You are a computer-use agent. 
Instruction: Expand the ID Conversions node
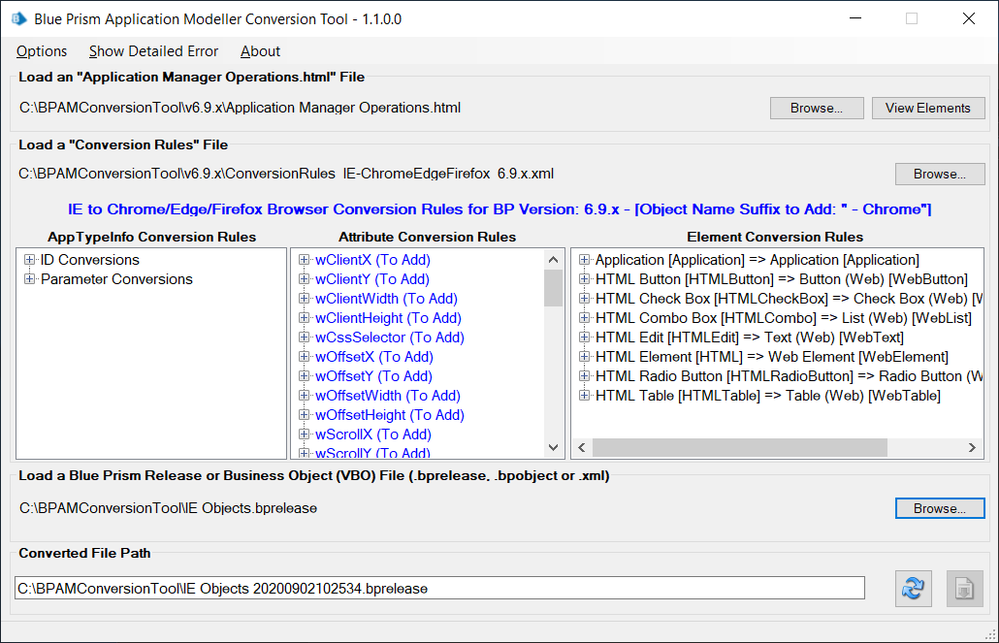[30, 260]
